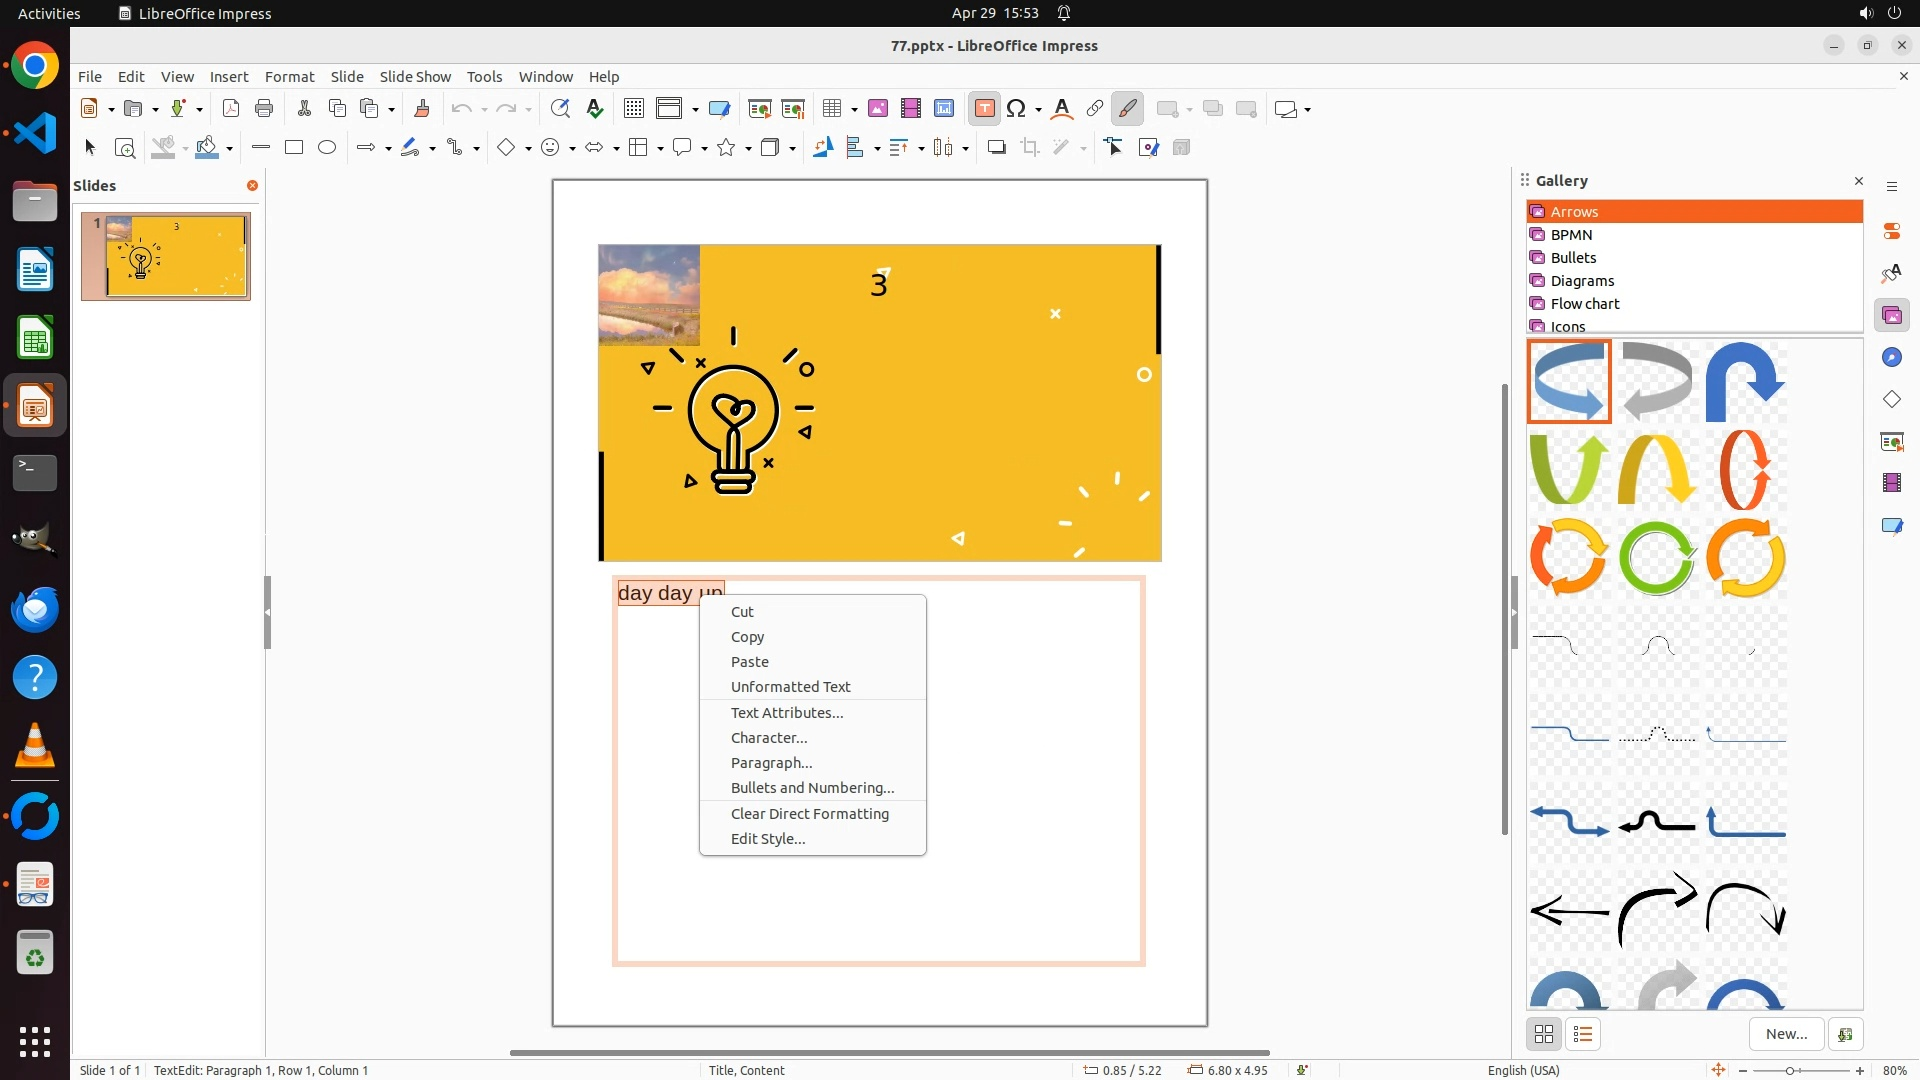
Task: Click the New... gallery button
Action: point(1786,1034)
